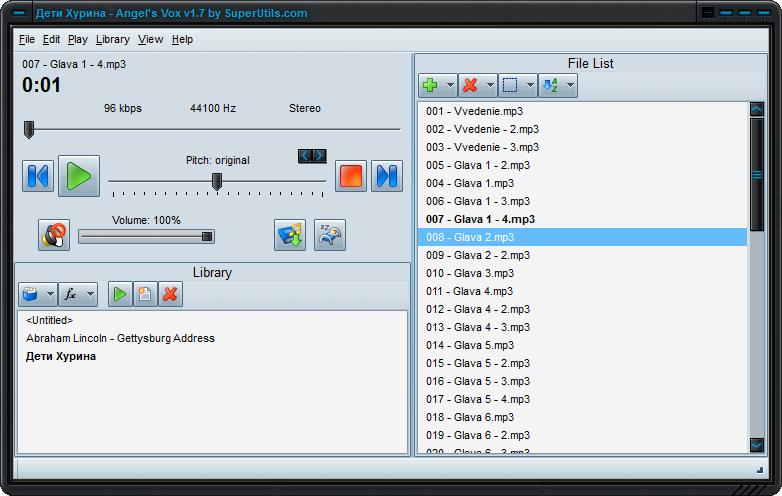The width and height of the screenshot is (782, 496).
Task: Open the Play menu
Action: coord(78,39)
